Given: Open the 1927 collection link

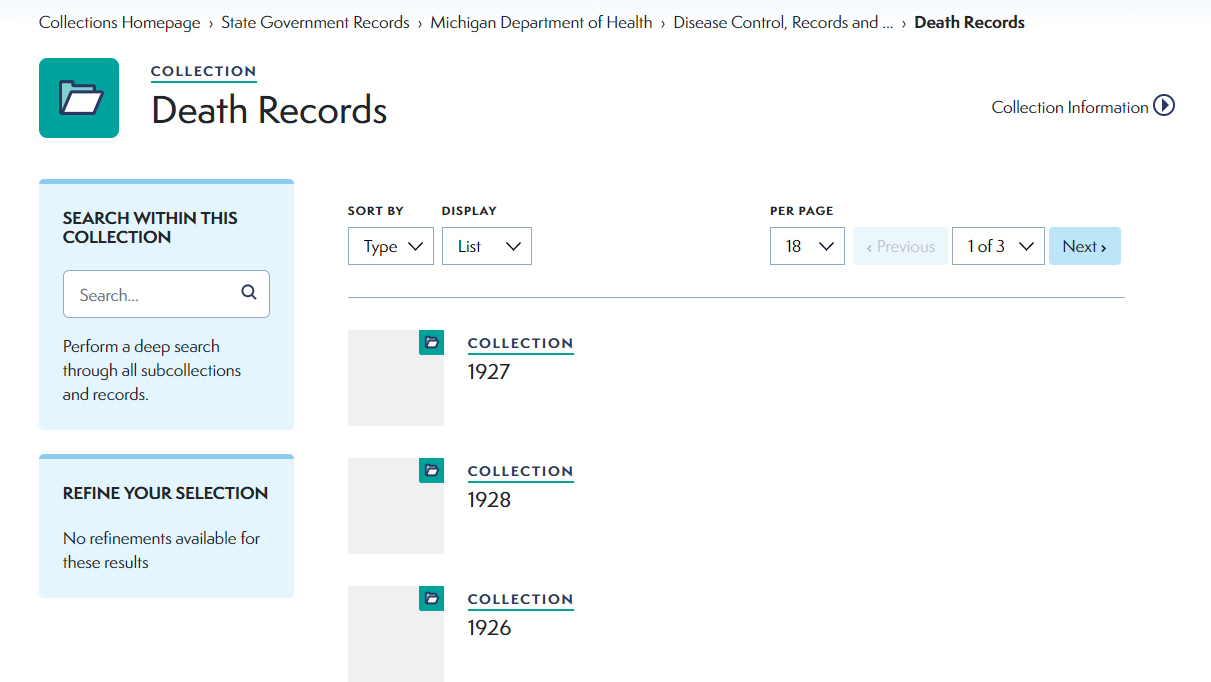Looking at the screenshot, I should [x=487, y=371].
